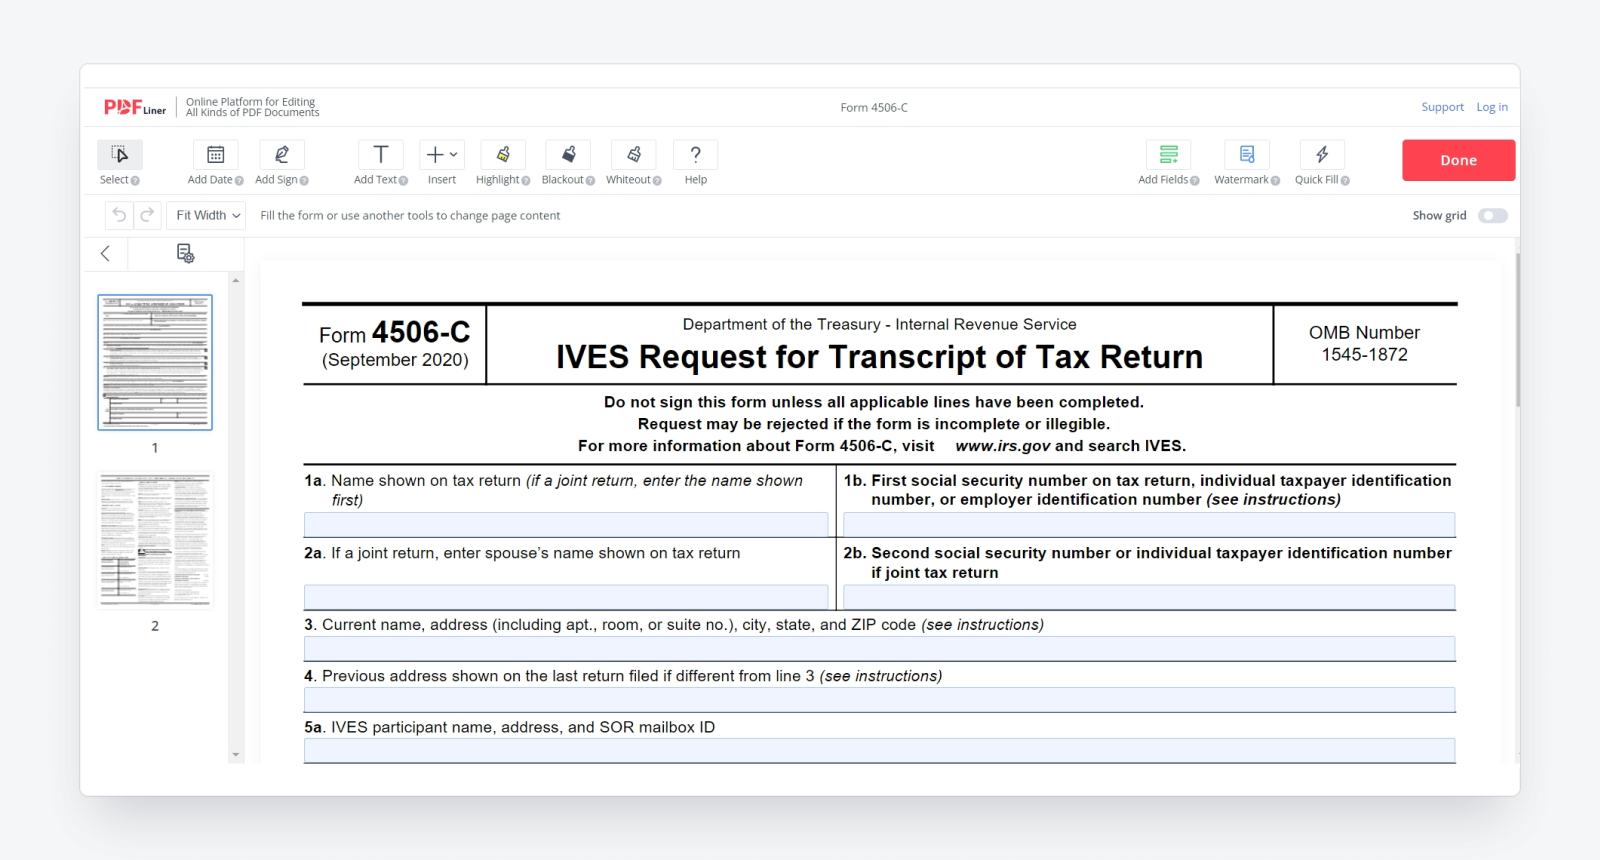Pick the Whiteout eraser tool

(x=634, y=155)
